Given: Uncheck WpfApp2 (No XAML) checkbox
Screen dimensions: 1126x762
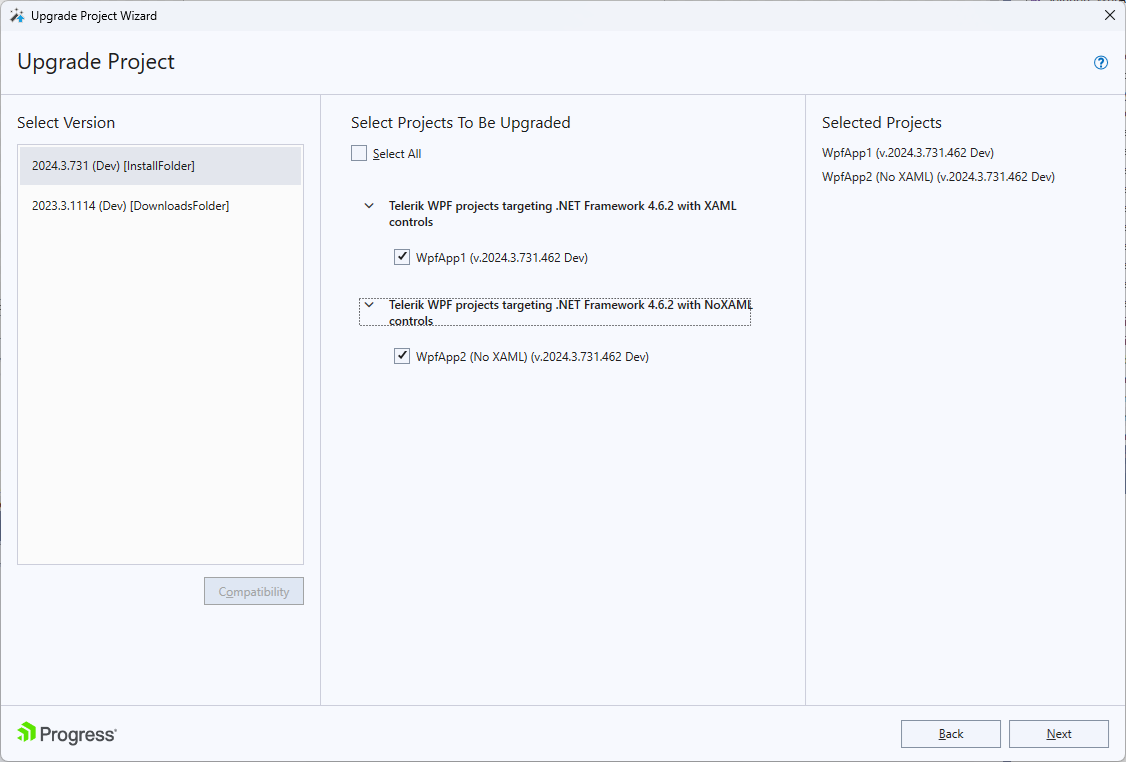Looking at the screenshot, I should coord(401,355).
